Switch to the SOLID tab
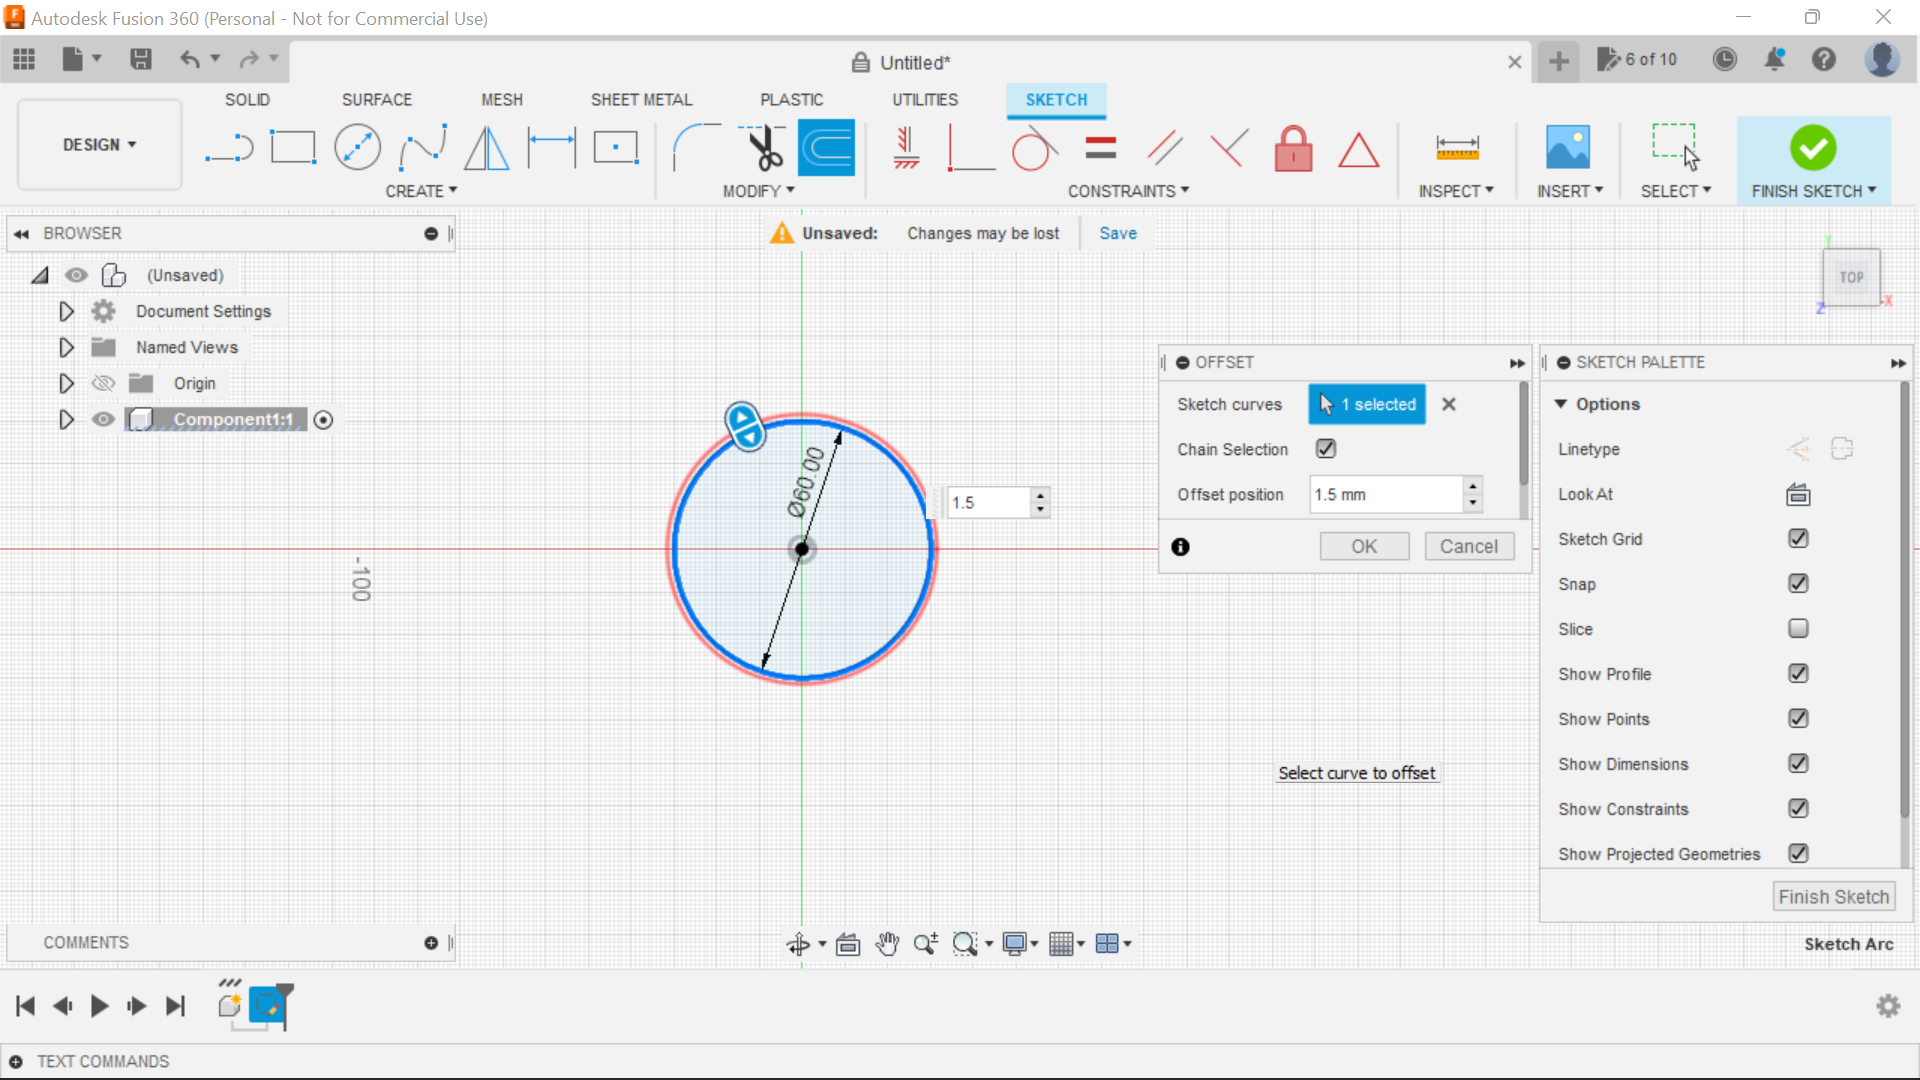Image resolution: width=1920 pixels, height=1080 pixels. [246, 99]
